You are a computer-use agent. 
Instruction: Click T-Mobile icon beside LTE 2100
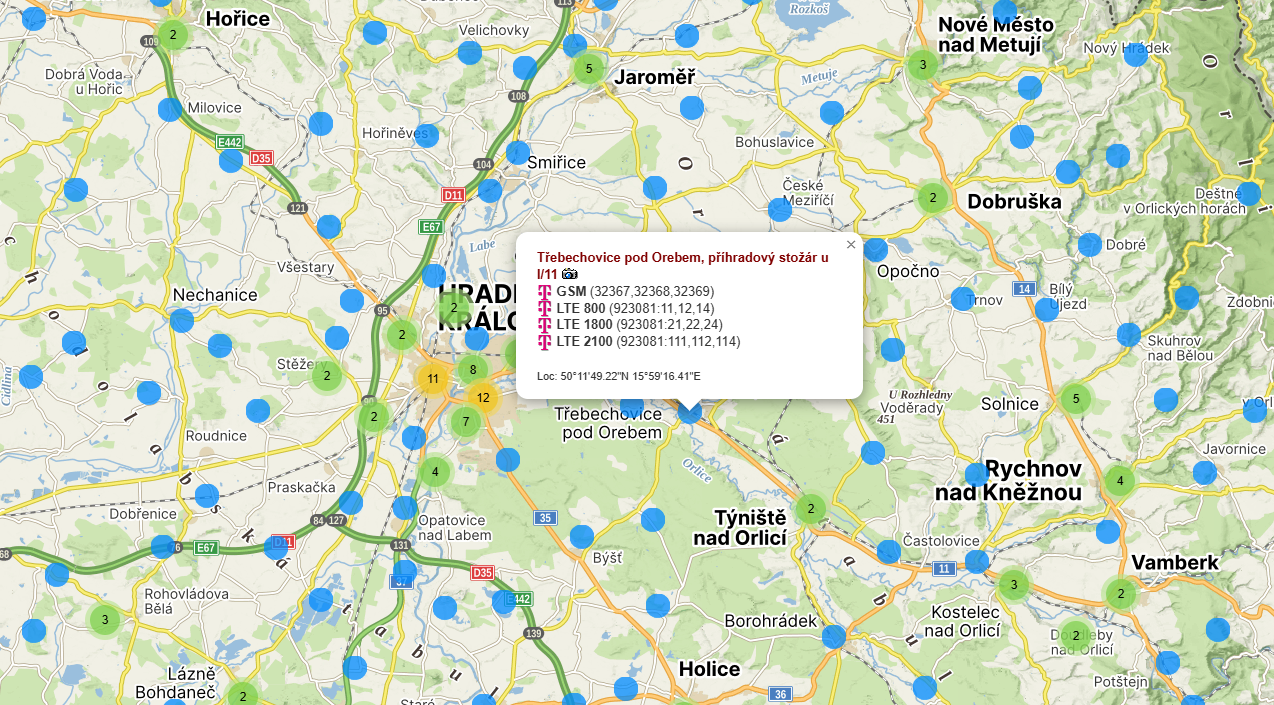click(x=545, y=342)
